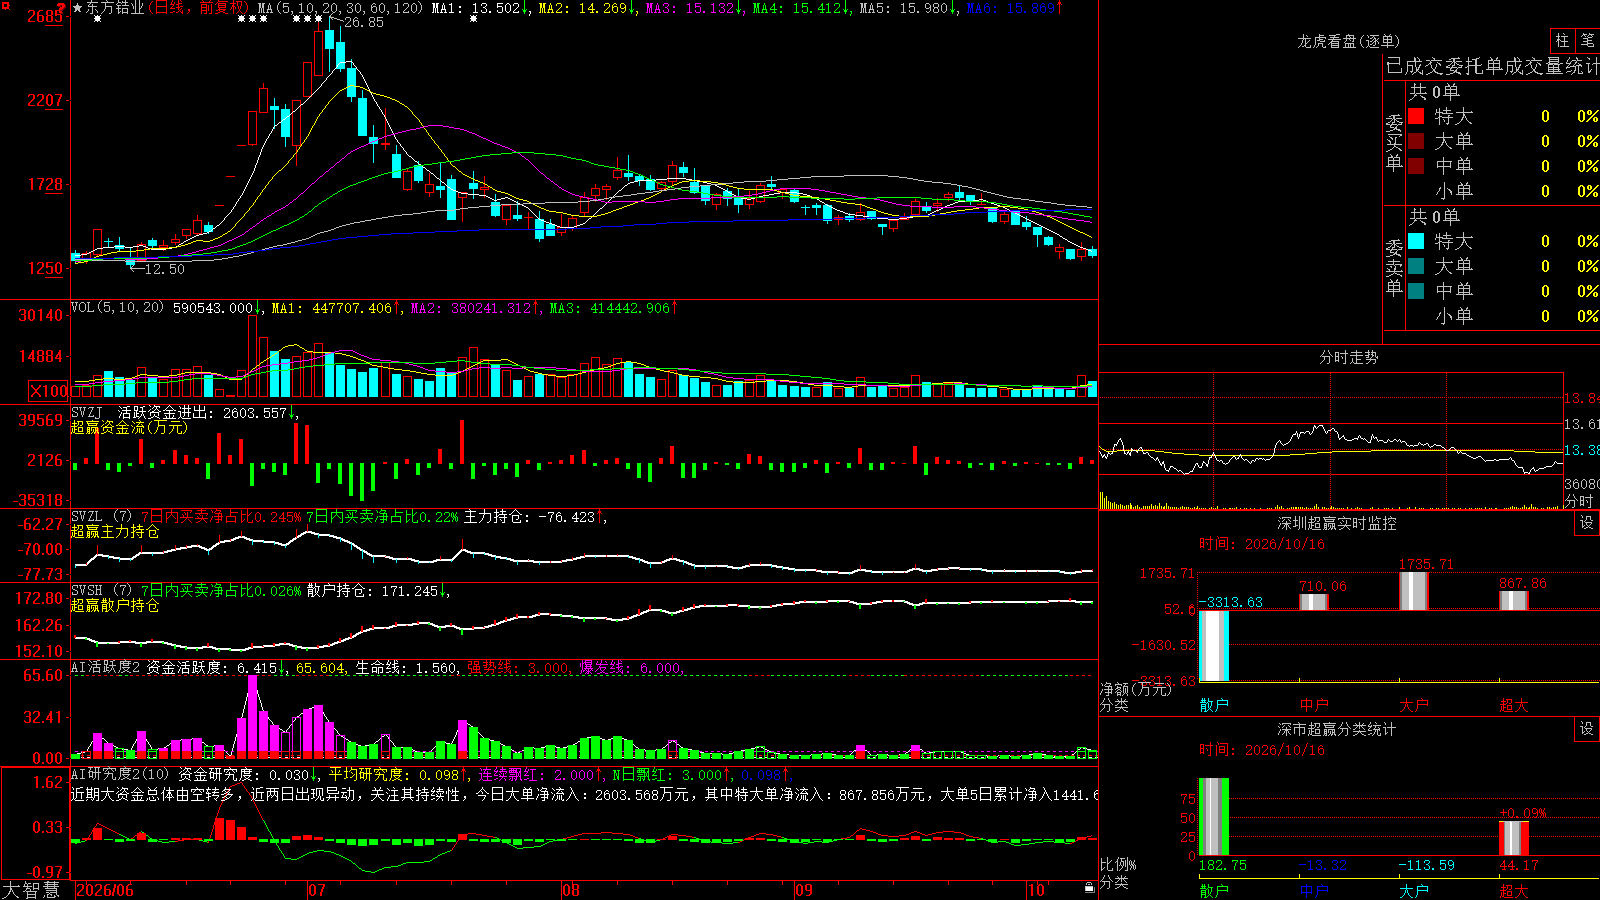Click the 委买单 大单 dark red swatch
Screen dimensions: 1600x900
1416,141
